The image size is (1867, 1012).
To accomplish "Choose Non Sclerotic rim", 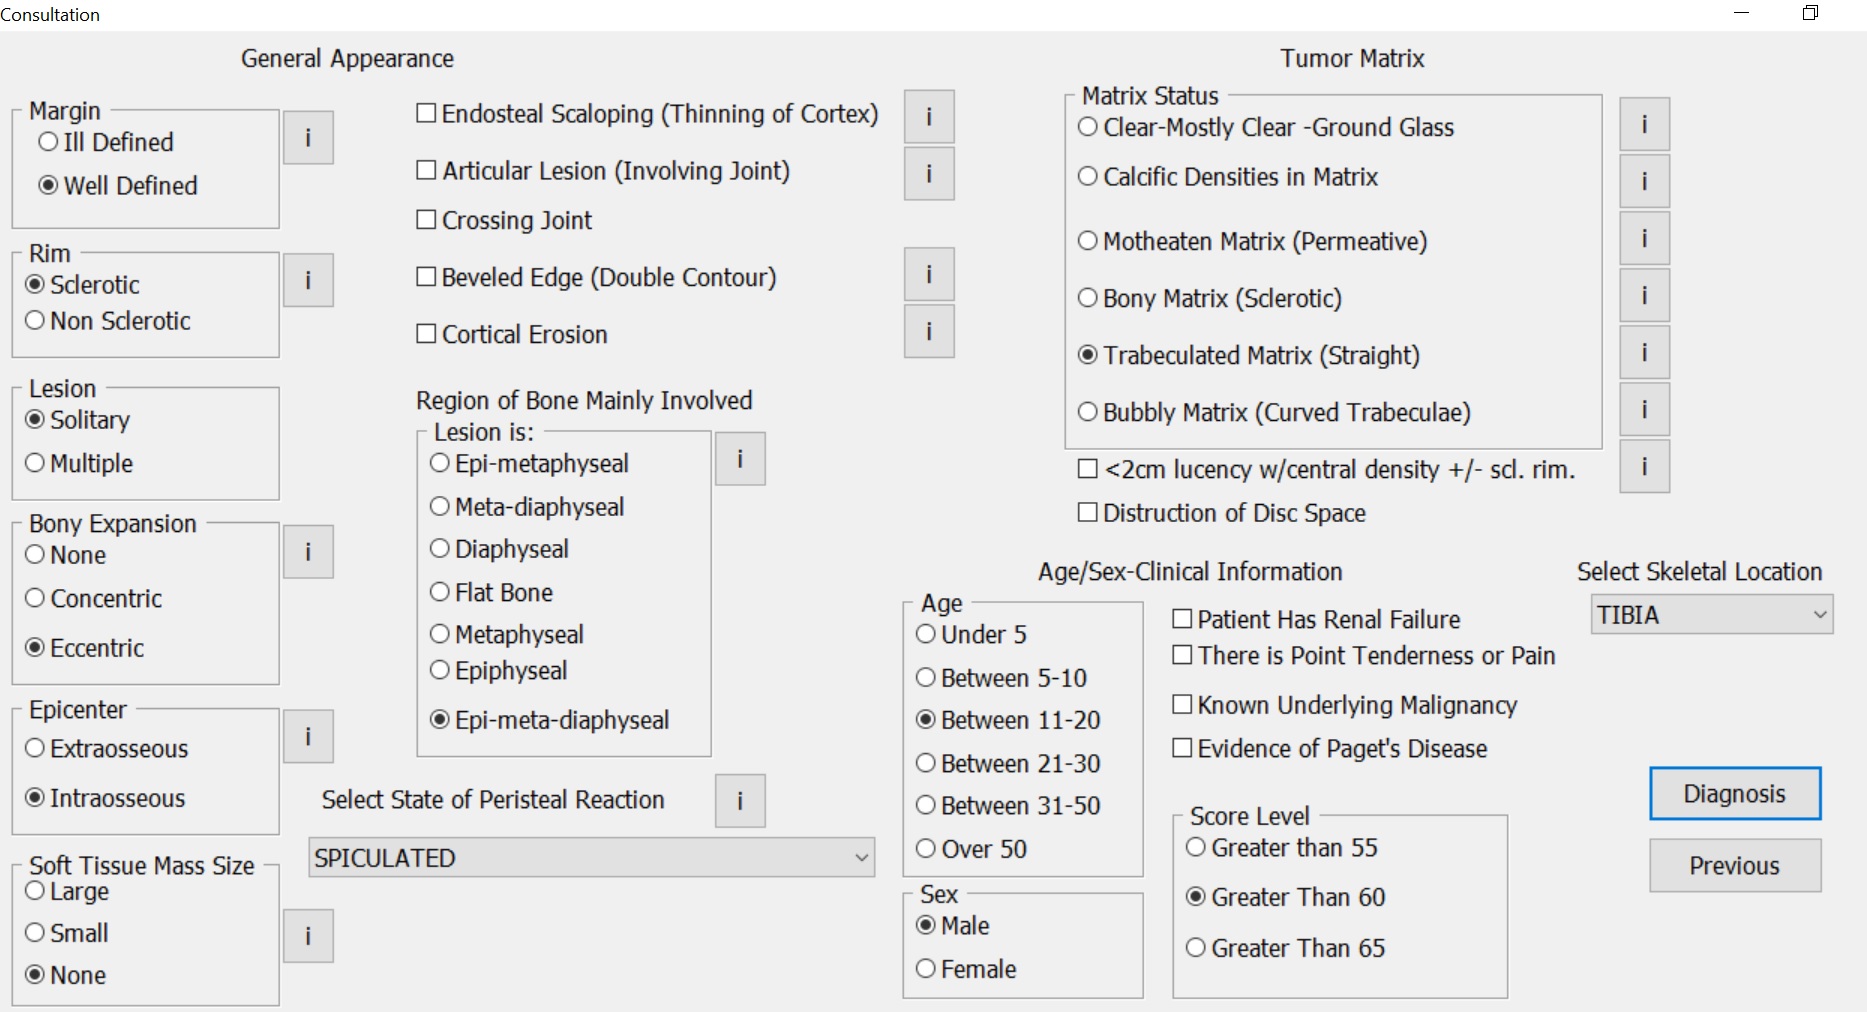I will pos(108,320).
